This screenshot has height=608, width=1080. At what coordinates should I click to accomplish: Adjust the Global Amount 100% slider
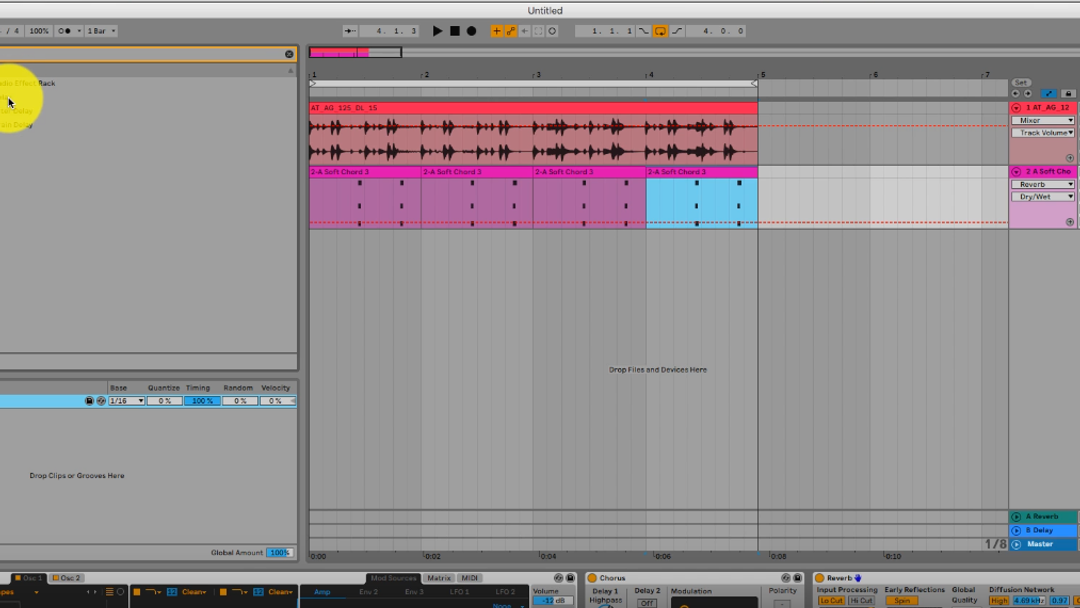(x=280, y=553)
